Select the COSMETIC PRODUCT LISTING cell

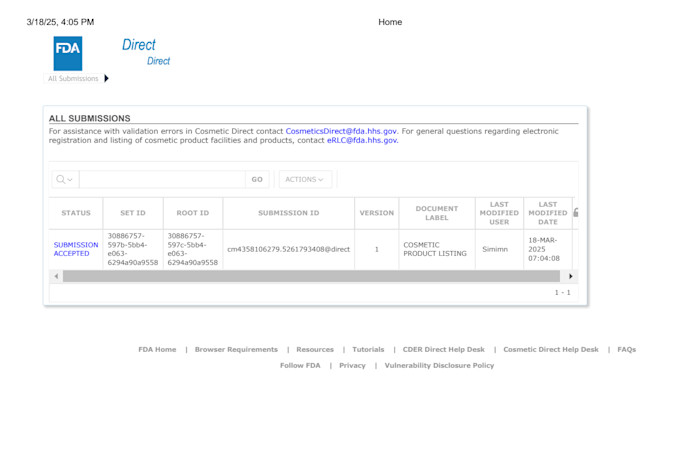tap(435, 249)
